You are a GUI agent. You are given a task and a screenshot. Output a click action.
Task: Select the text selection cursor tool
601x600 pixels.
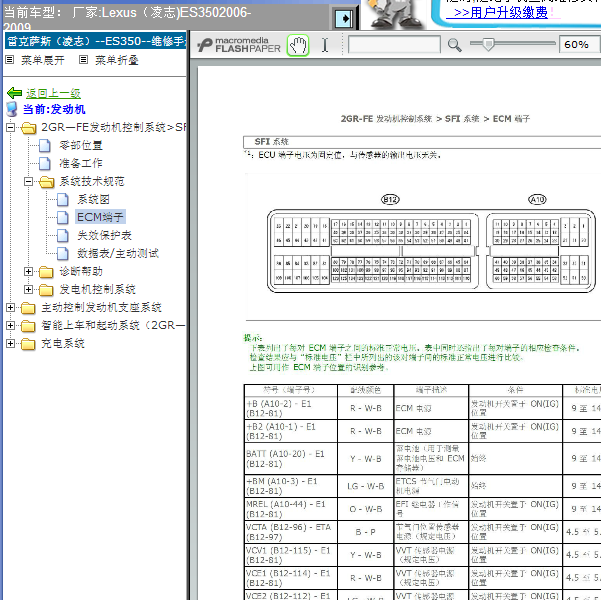pyautogui.click(x=325, y=45)
